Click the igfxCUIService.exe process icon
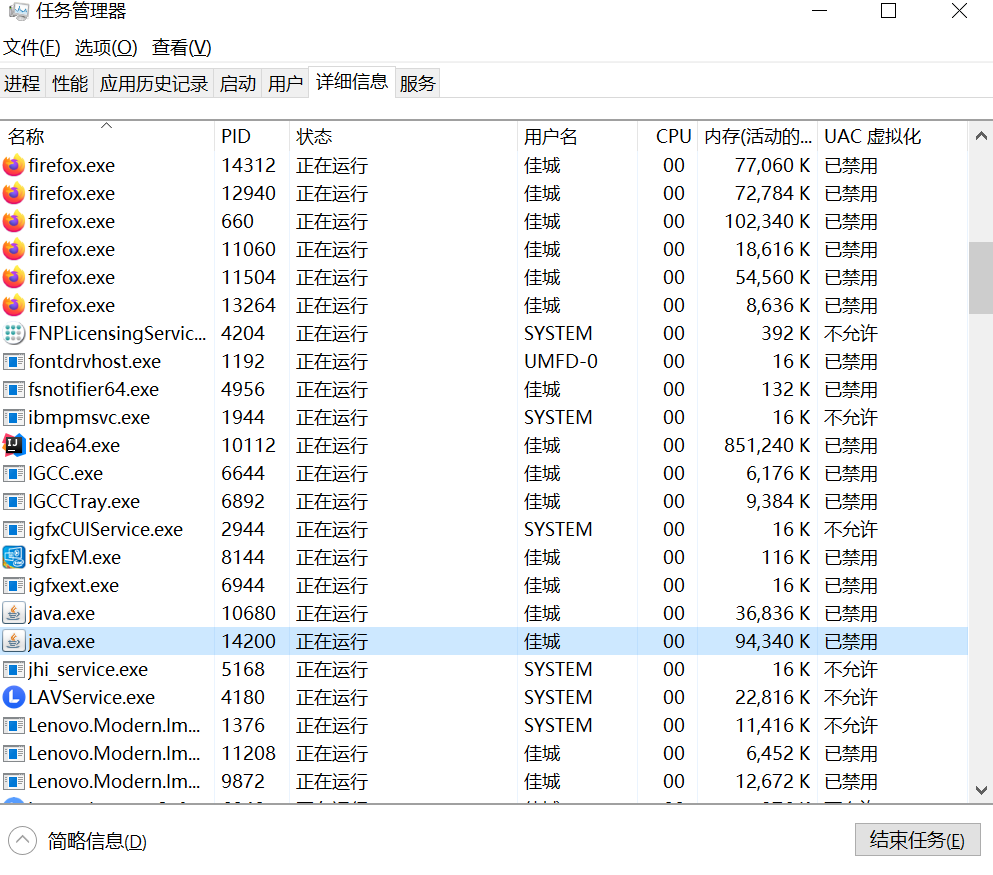 14,529
